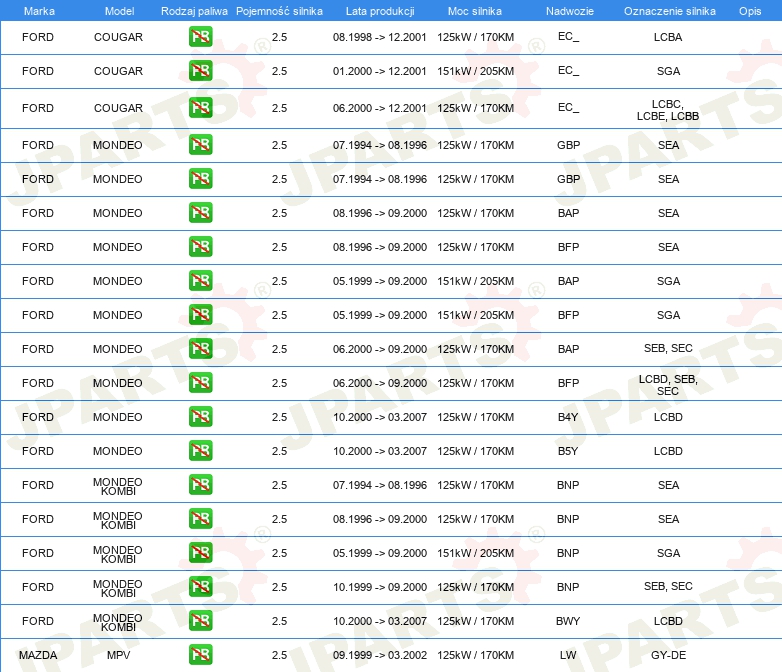The image size is (782, 672).
Task: Select production years 01.2000 -> 12.2001
Action: click(x=380, y=71)
